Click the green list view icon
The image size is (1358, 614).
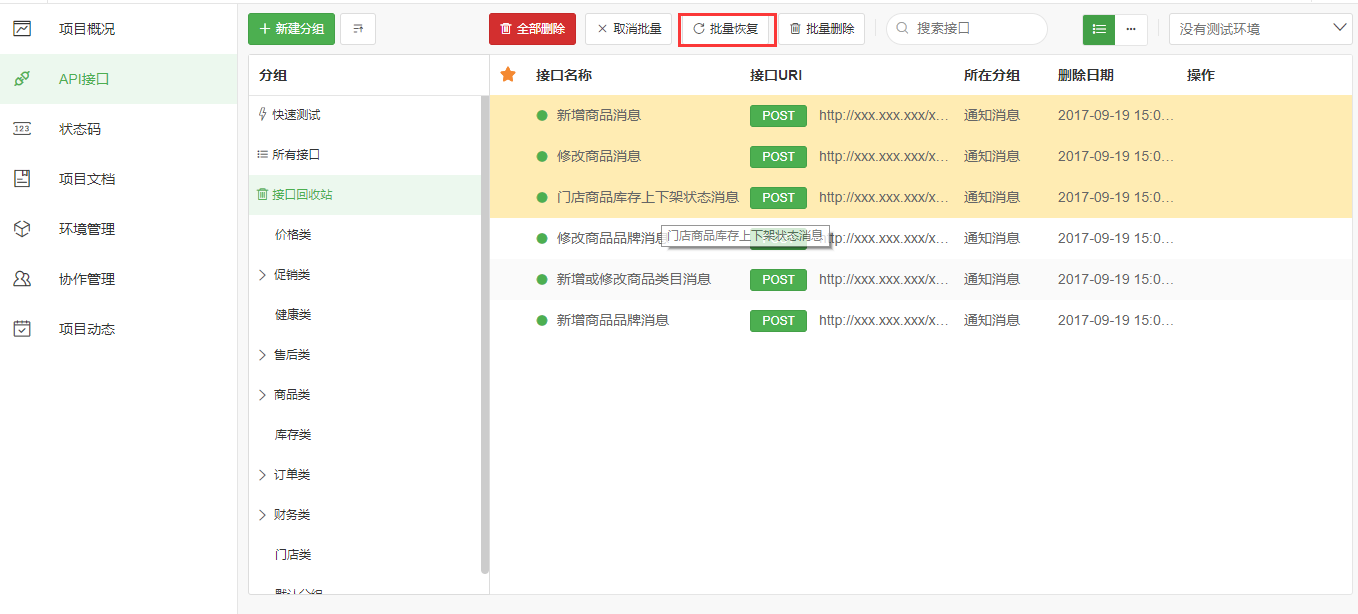click(x=1098, y=29)
